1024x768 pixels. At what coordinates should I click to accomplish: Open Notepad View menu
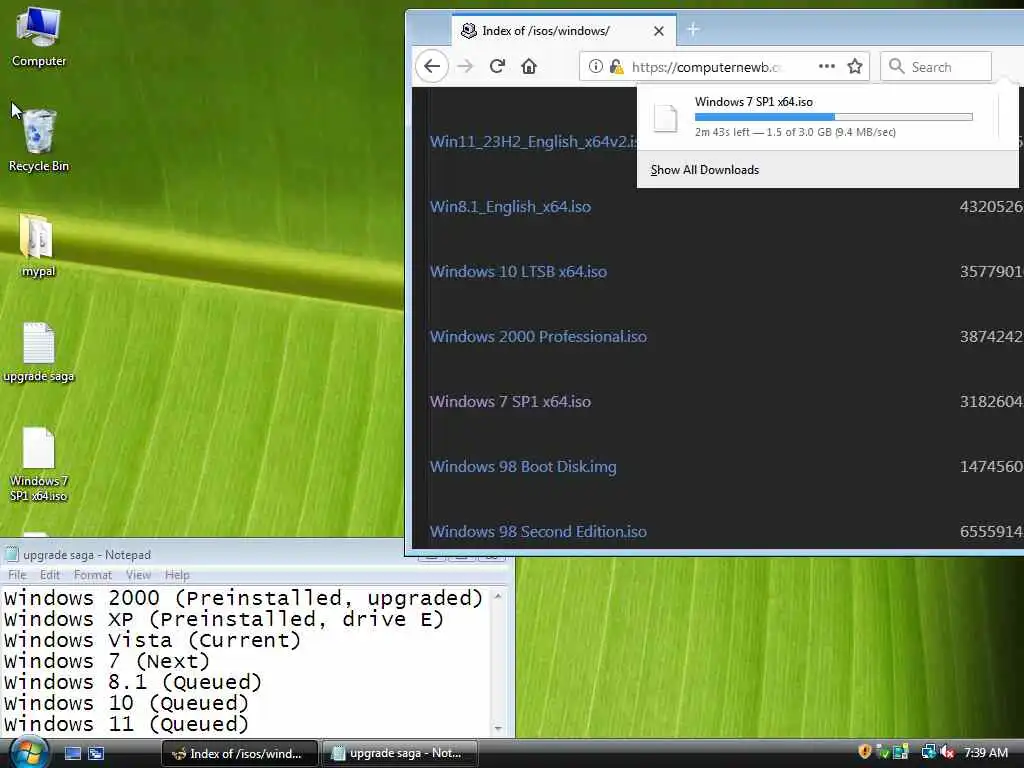coord(138,575)
